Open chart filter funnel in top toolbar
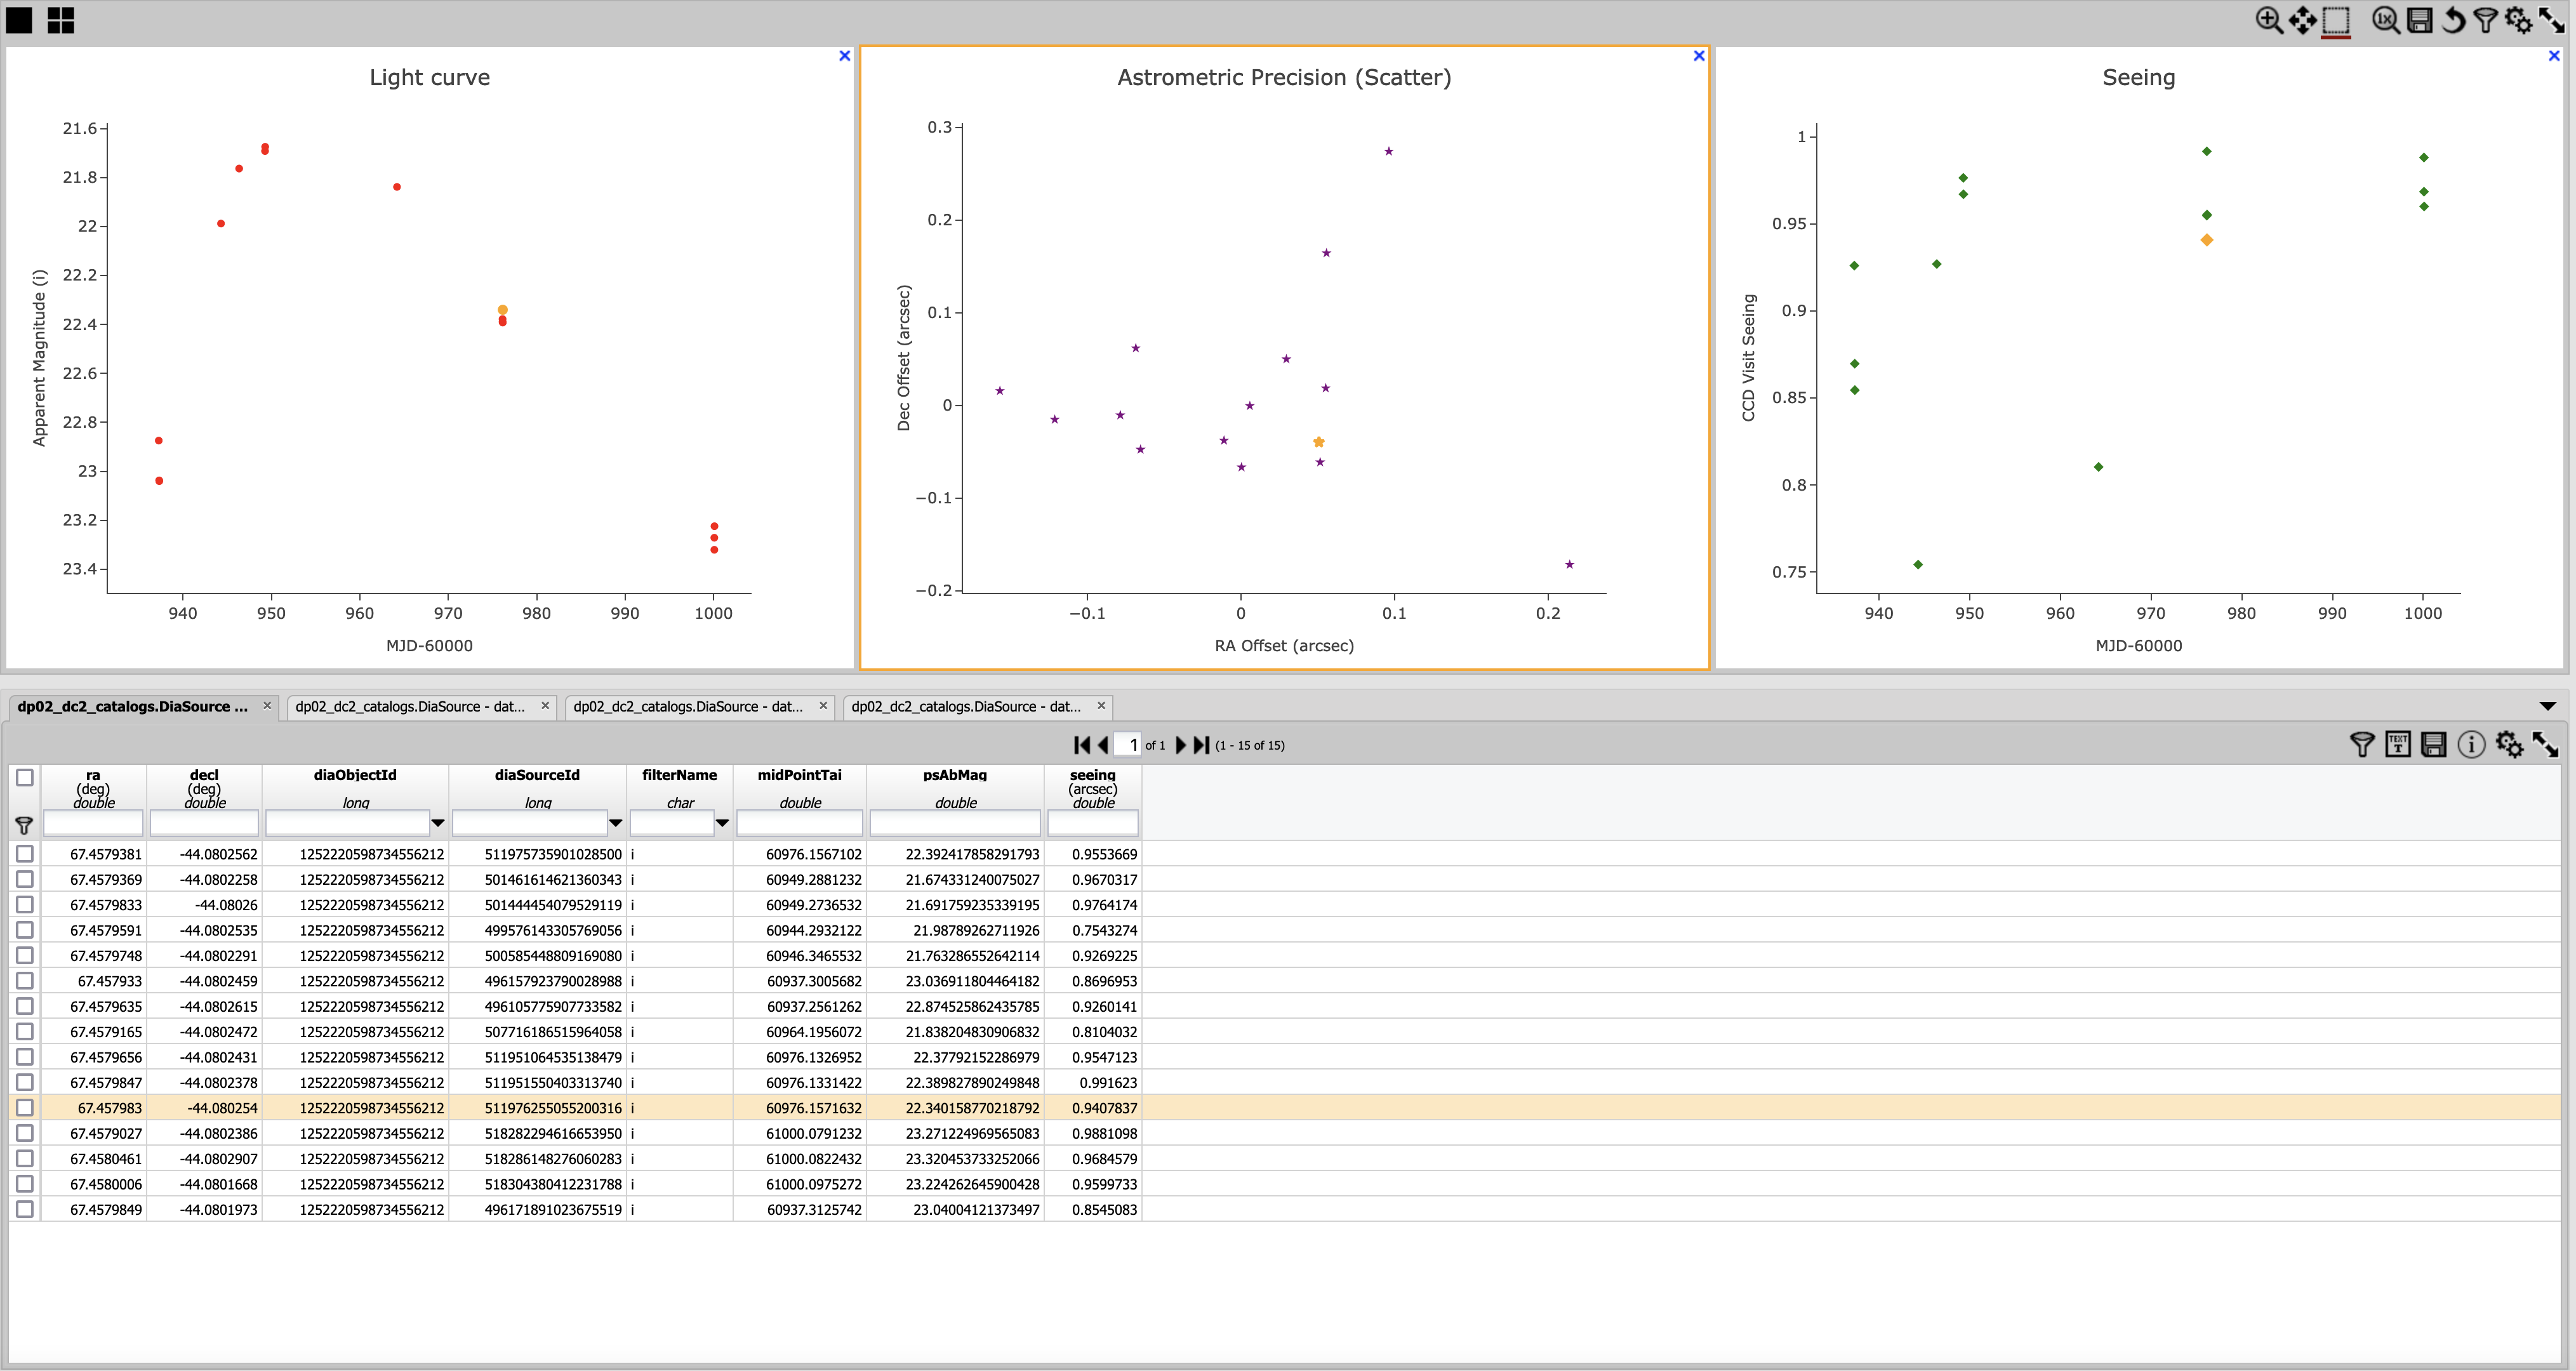 (2486, 20)
